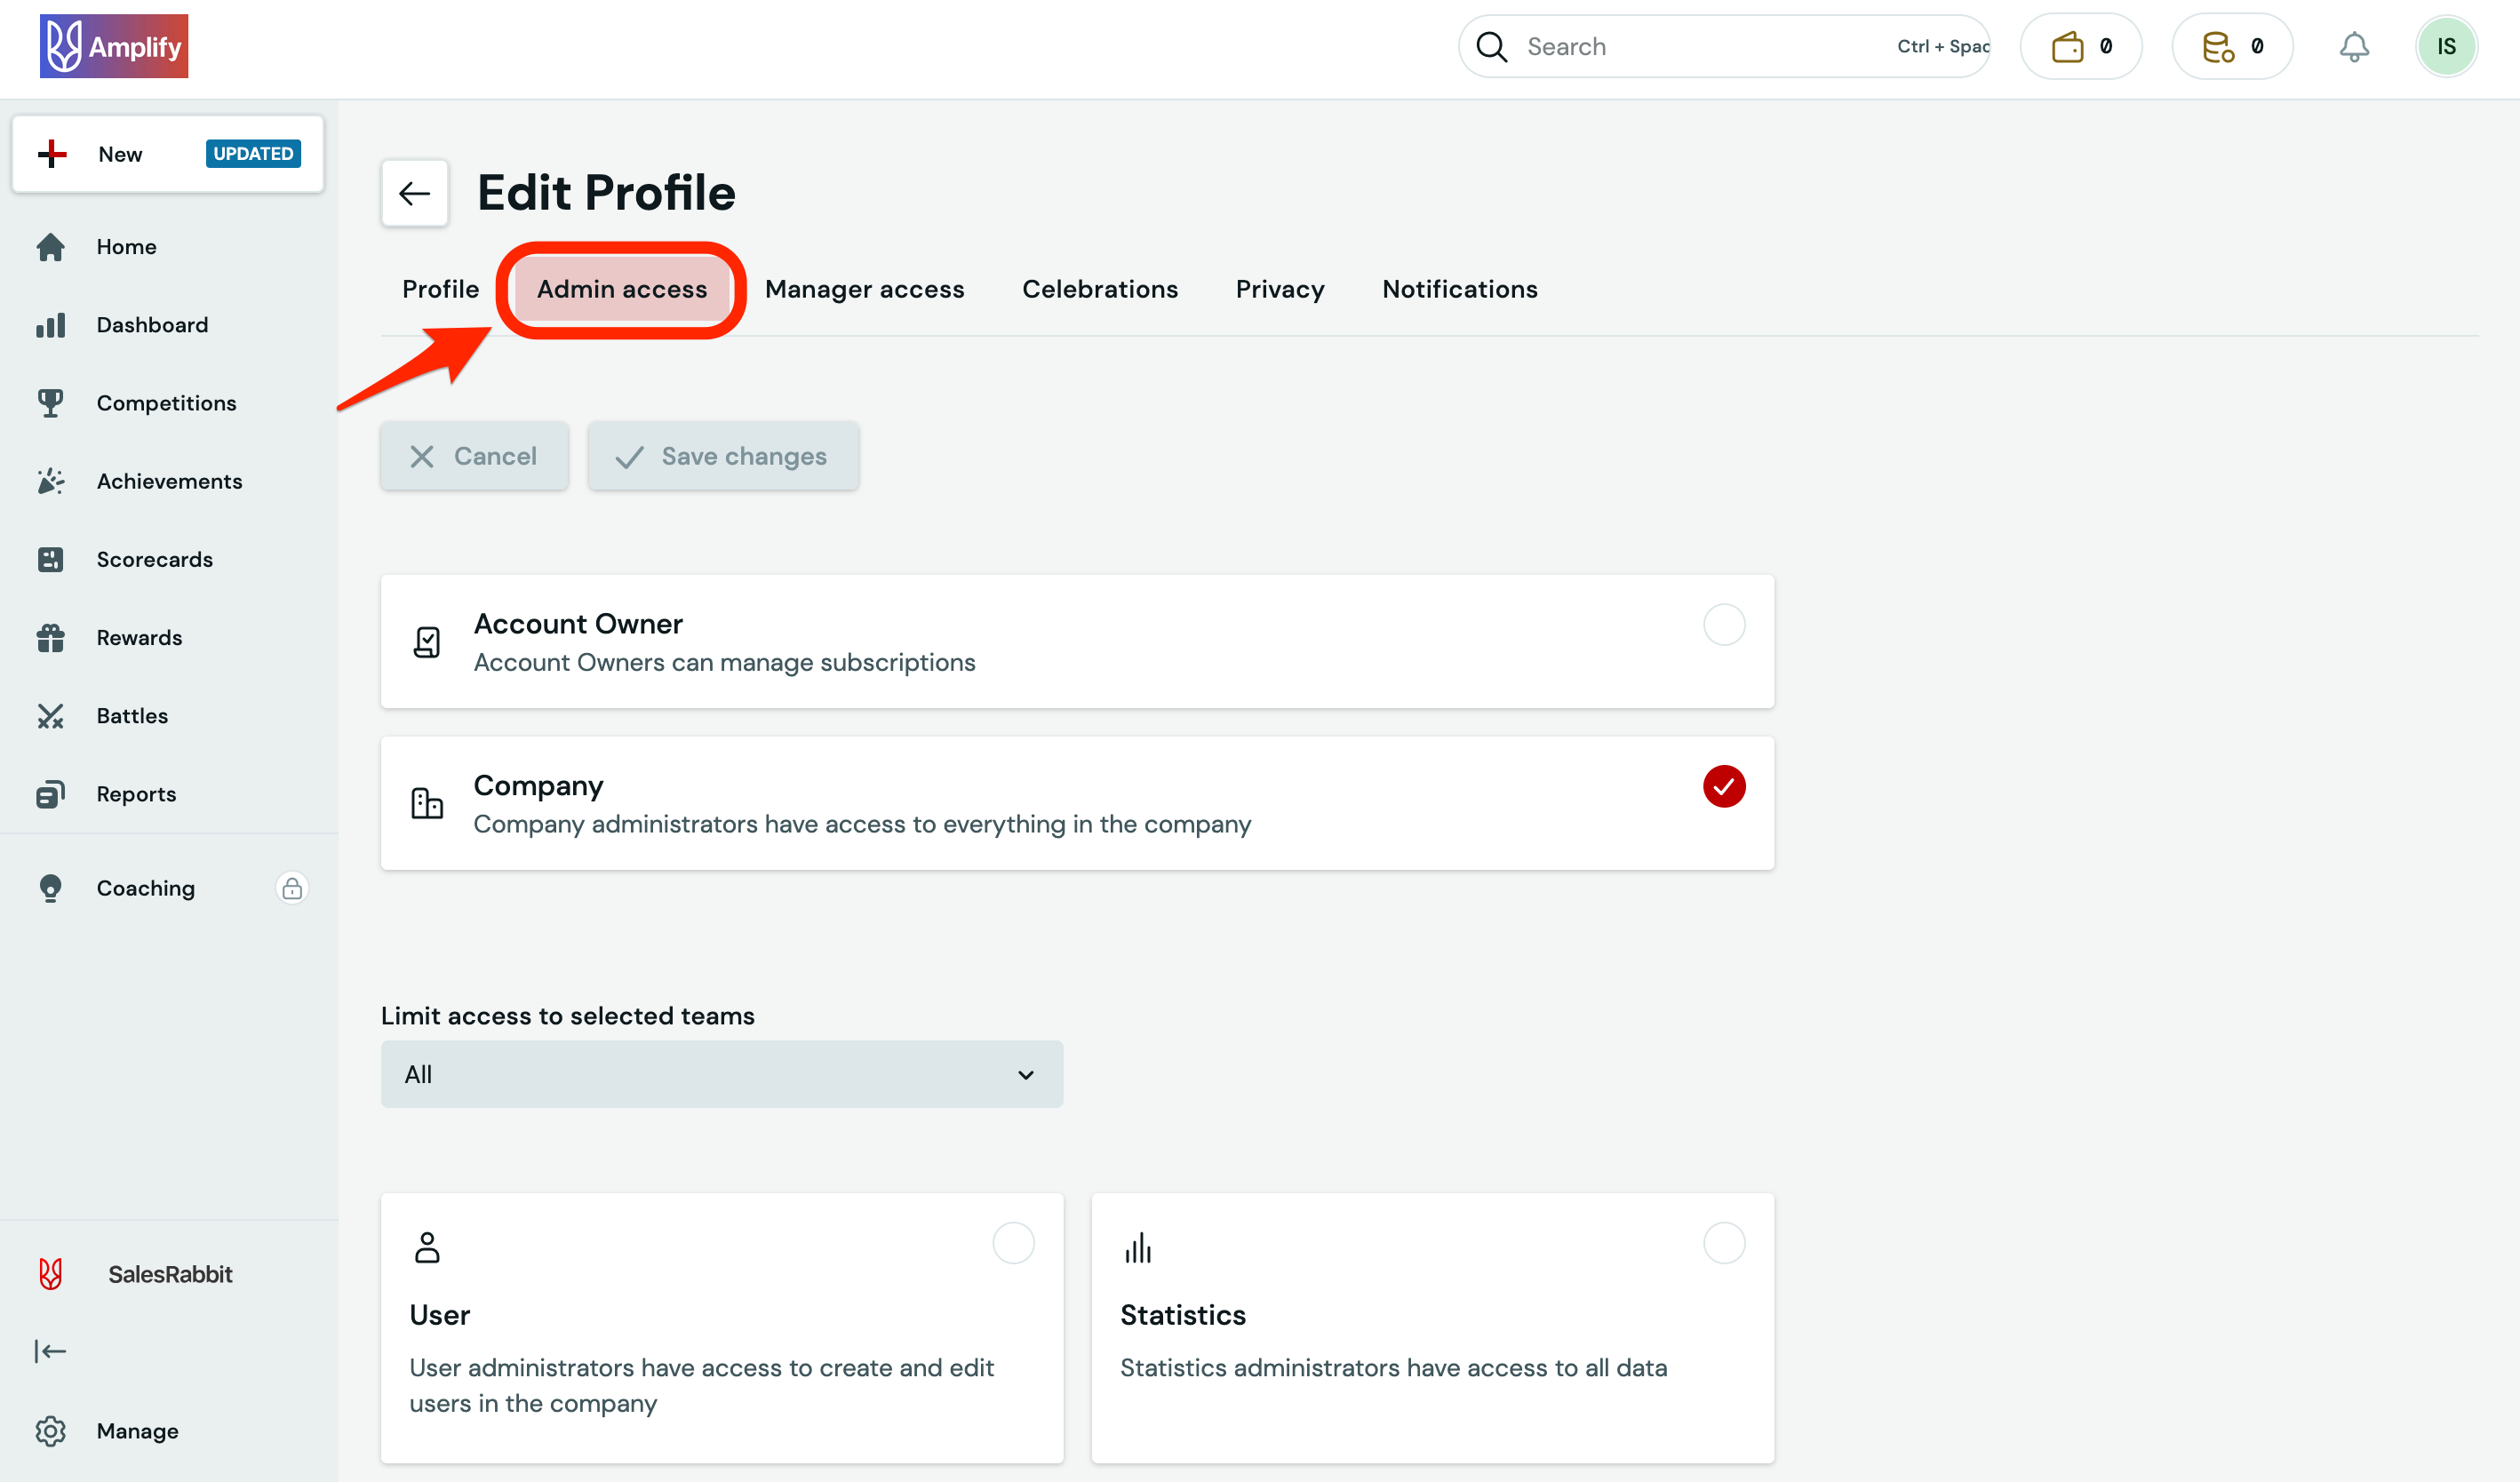Click the notification bell icon

click(2353, 47)
